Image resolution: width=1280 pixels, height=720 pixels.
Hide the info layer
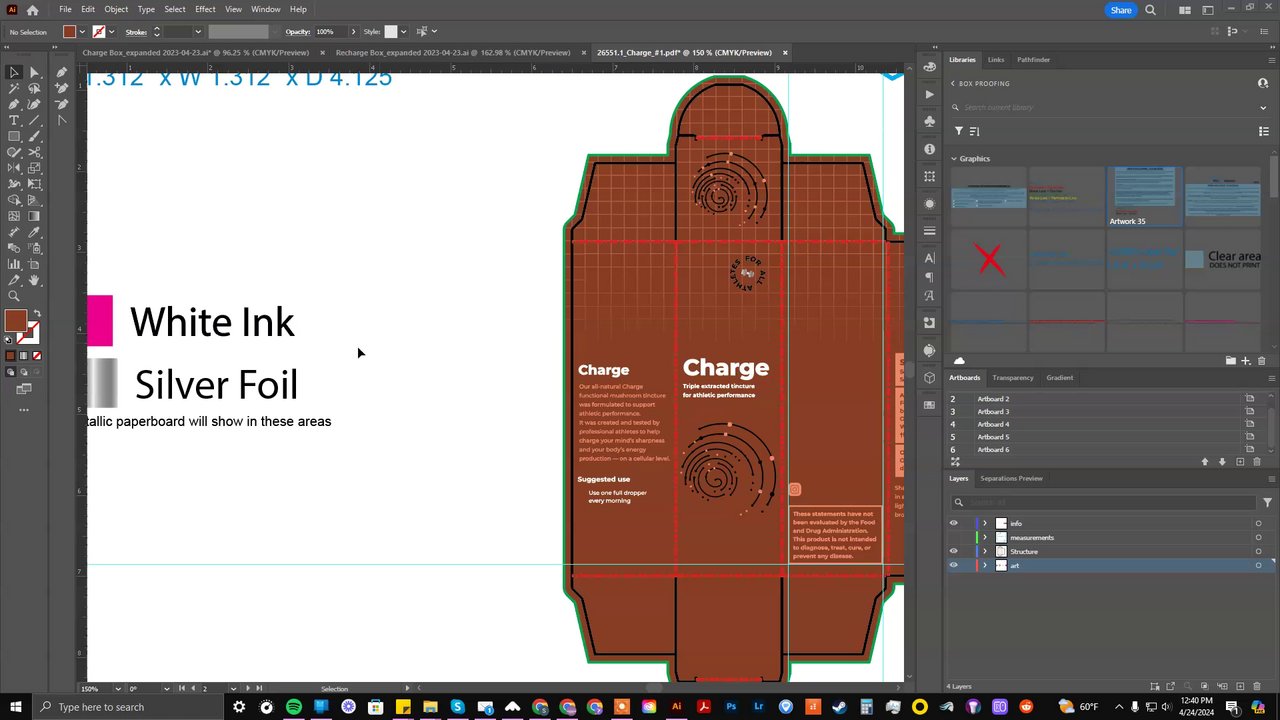[953, 523]
